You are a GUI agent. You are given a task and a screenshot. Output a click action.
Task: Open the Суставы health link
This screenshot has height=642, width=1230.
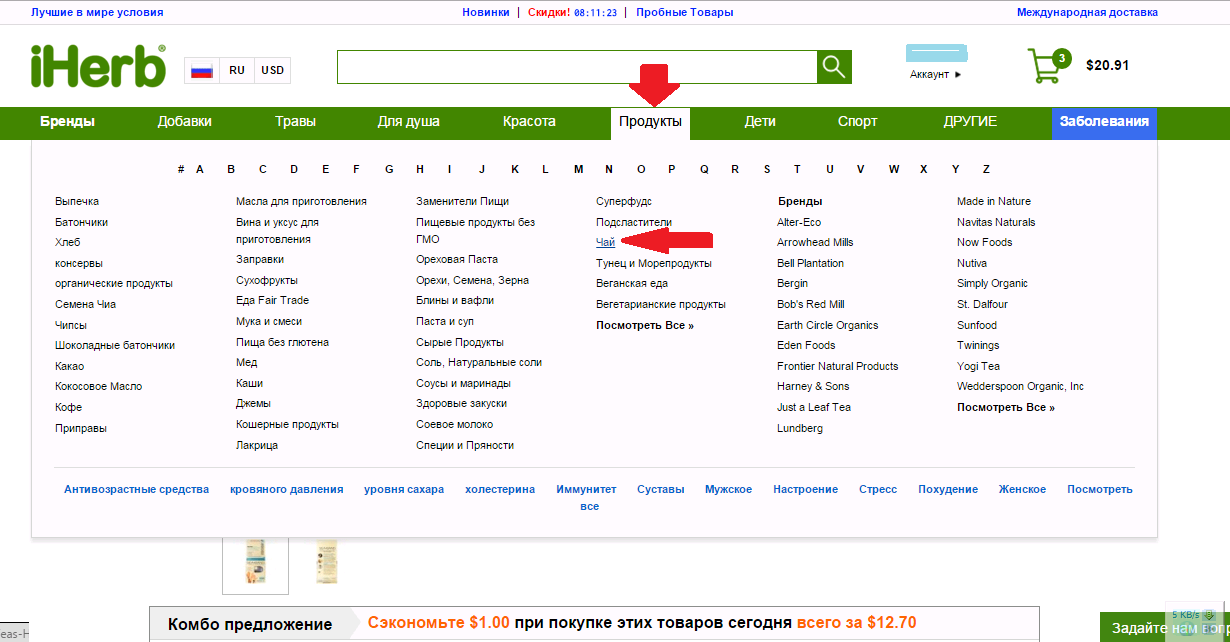coord(661,489)
